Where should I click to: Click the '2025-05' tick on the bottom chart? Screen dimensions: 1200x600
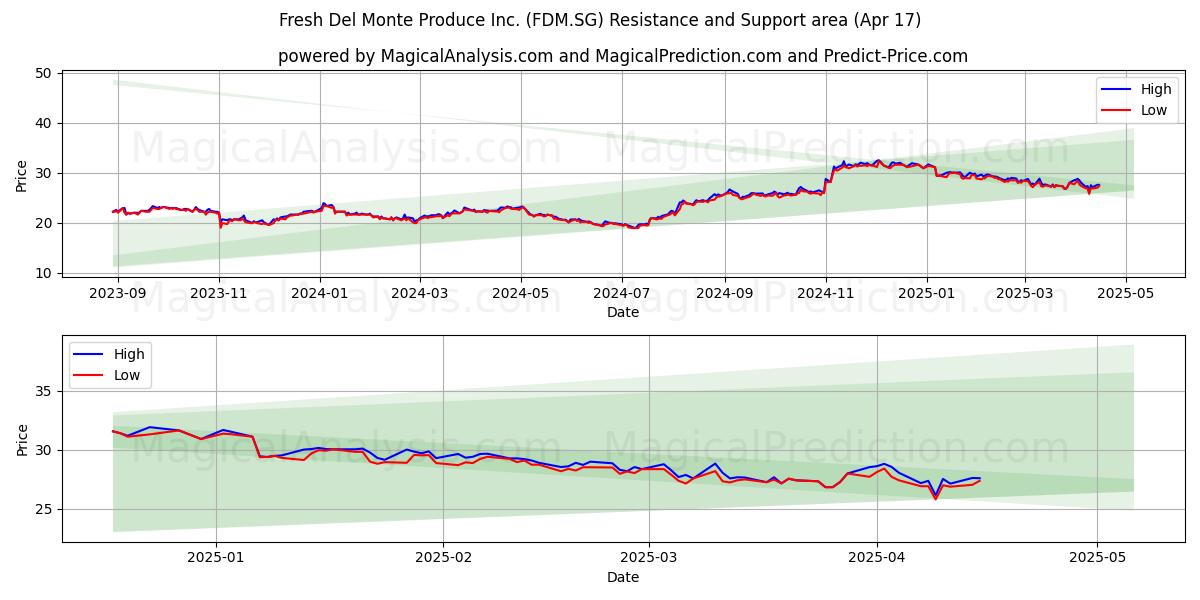point(1097,560)
